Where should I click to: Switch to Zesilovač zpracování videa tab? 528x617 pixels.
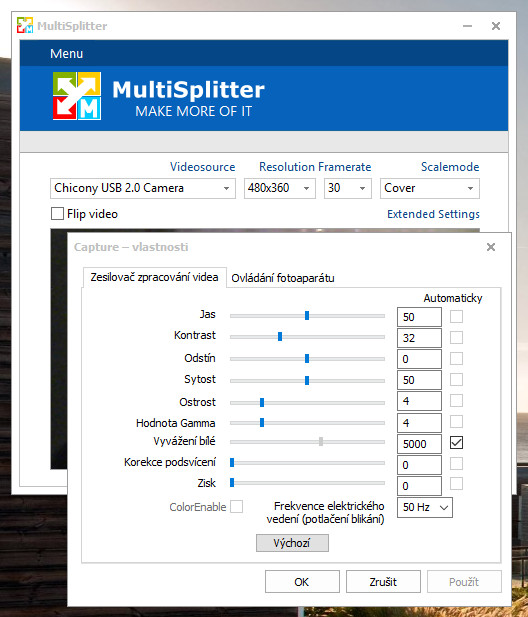[x=154, y=277]
